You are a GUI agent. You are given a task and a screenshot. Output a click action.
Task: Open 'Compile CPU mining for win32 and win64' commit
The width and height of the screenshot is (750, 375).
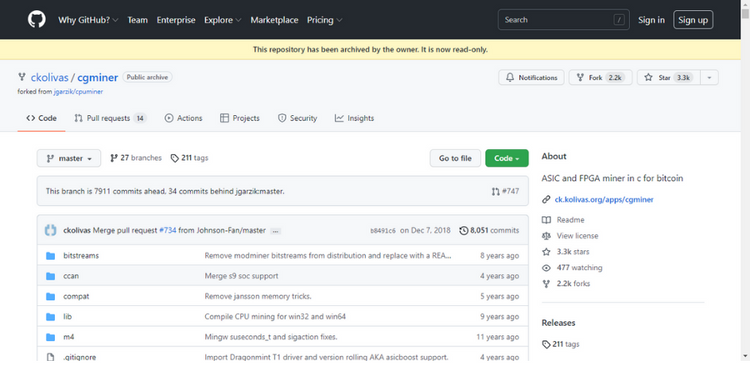pyautogui.click(x=275, y=317)
